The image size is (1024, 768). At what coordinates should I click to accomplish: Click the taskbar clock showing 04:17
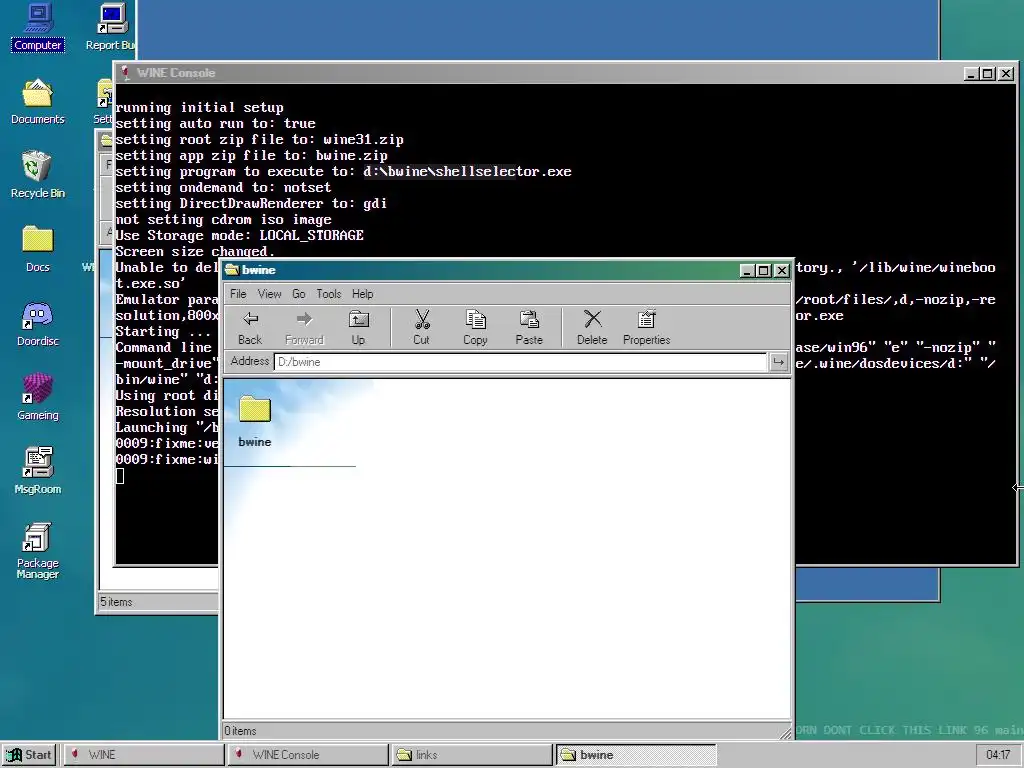click(x=998, y=755)
